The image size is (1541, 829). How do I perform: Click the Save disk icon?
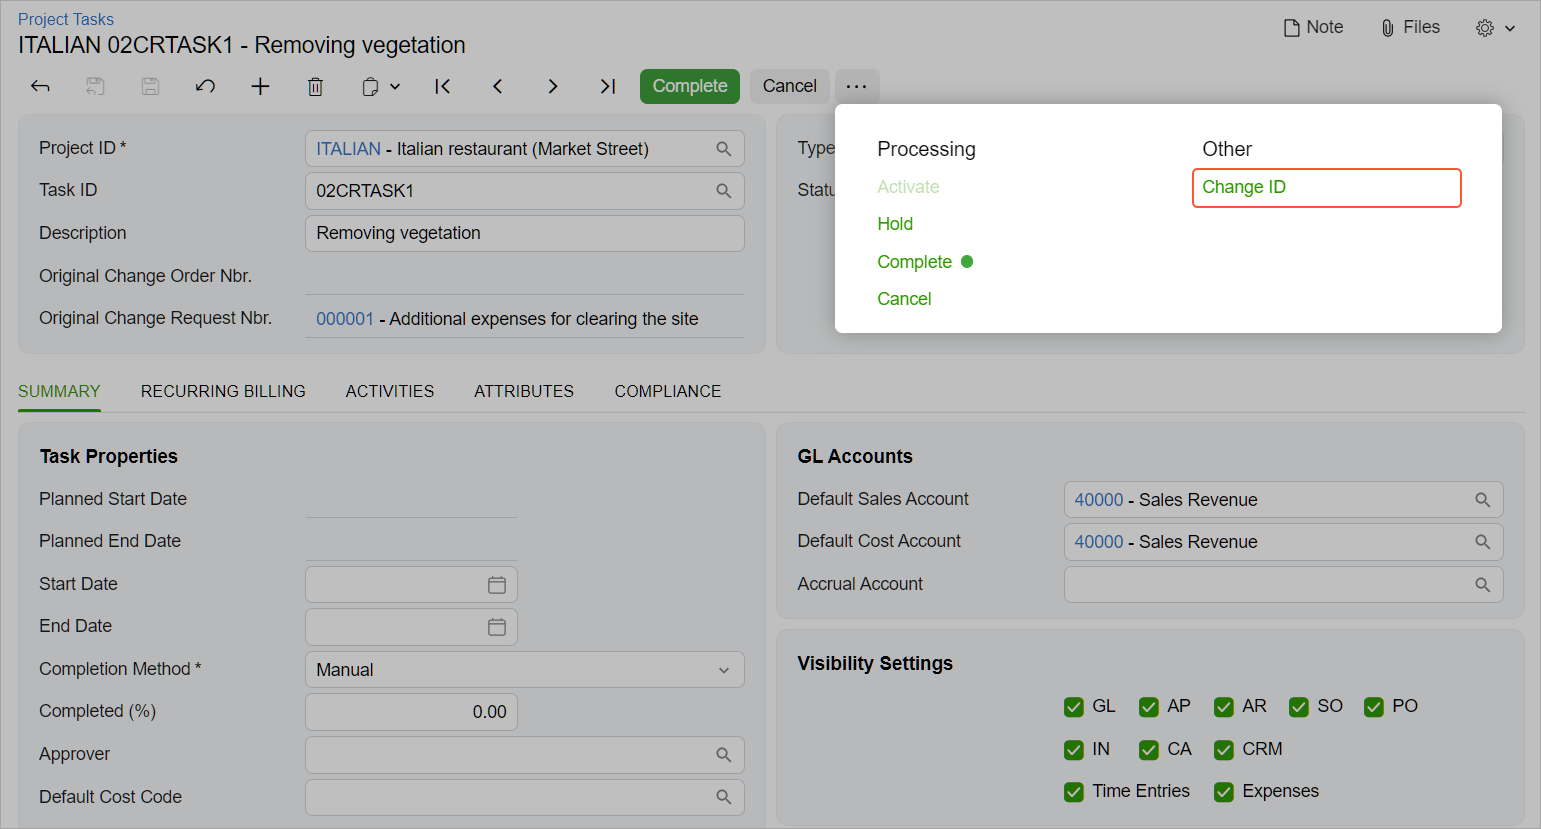150,86
